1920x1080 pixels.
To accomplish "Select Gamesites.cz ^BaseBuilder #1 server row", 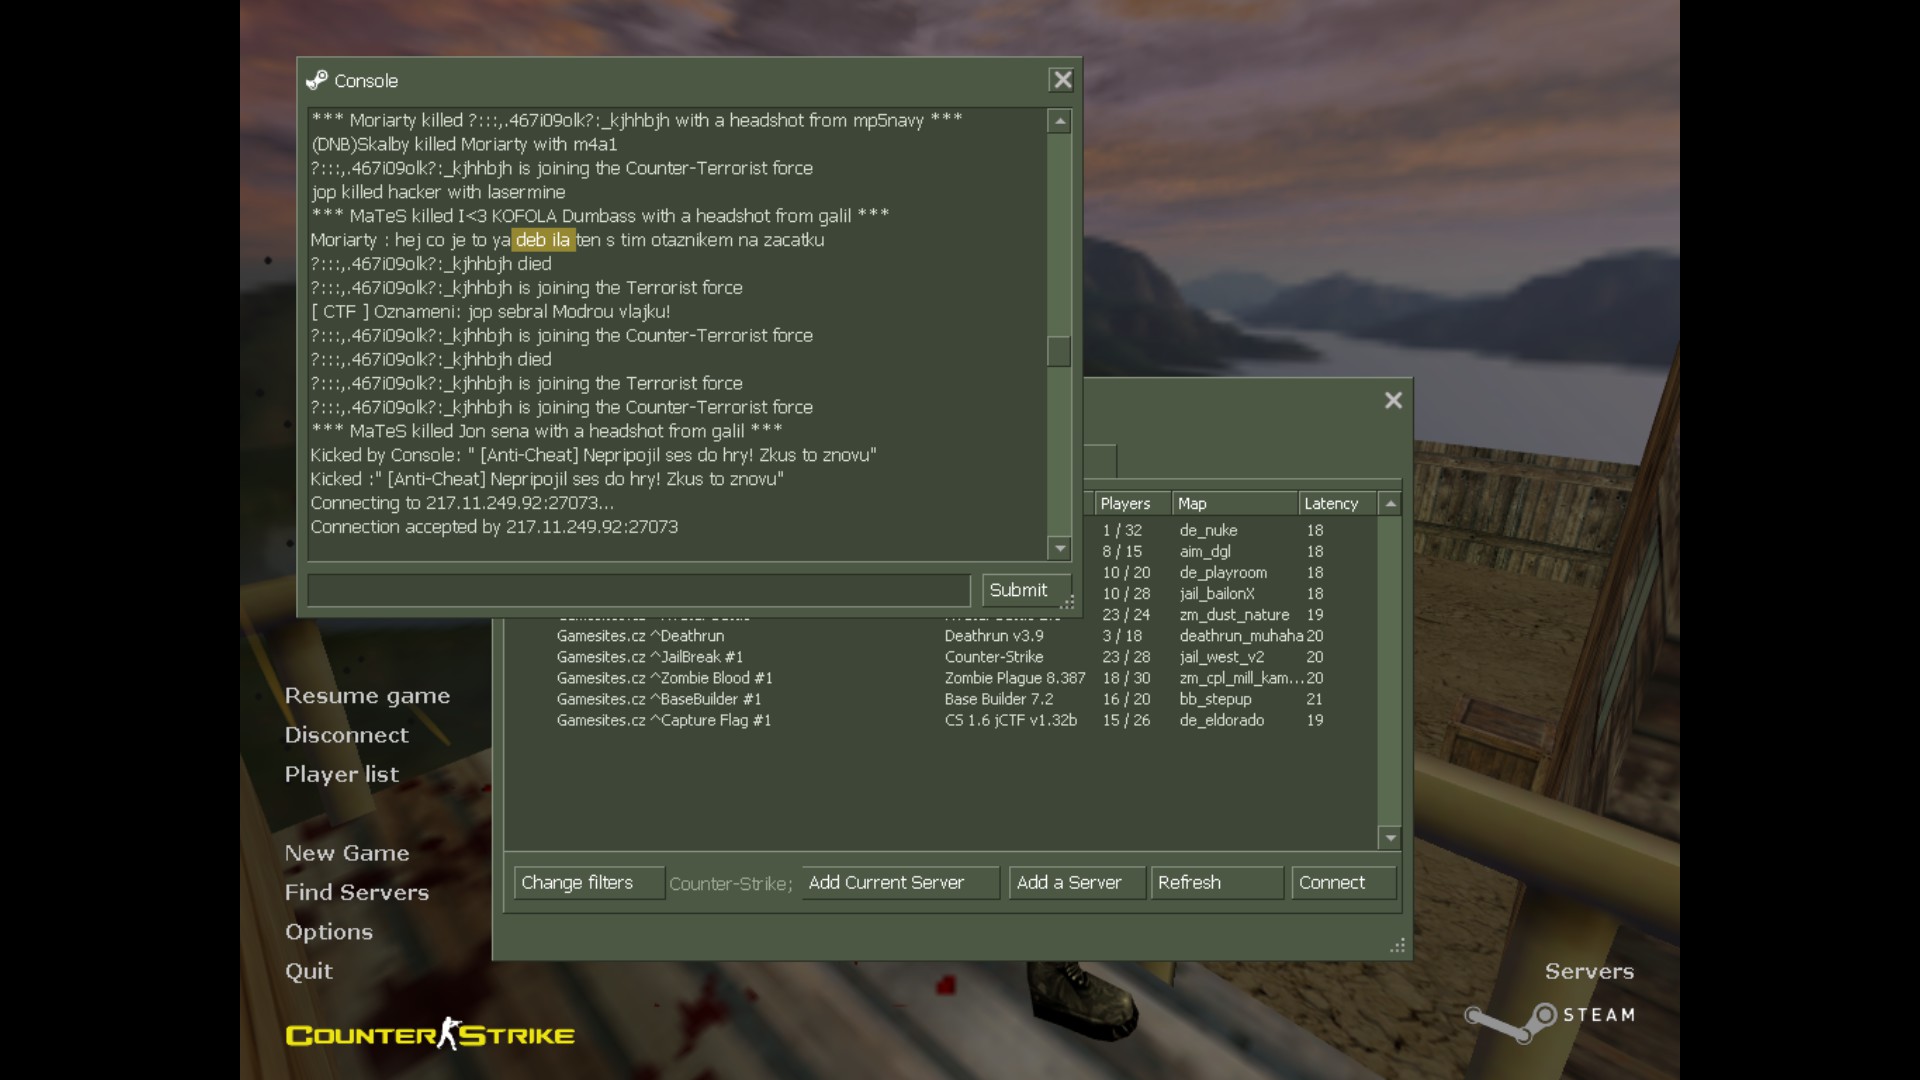I will [940, 699].
